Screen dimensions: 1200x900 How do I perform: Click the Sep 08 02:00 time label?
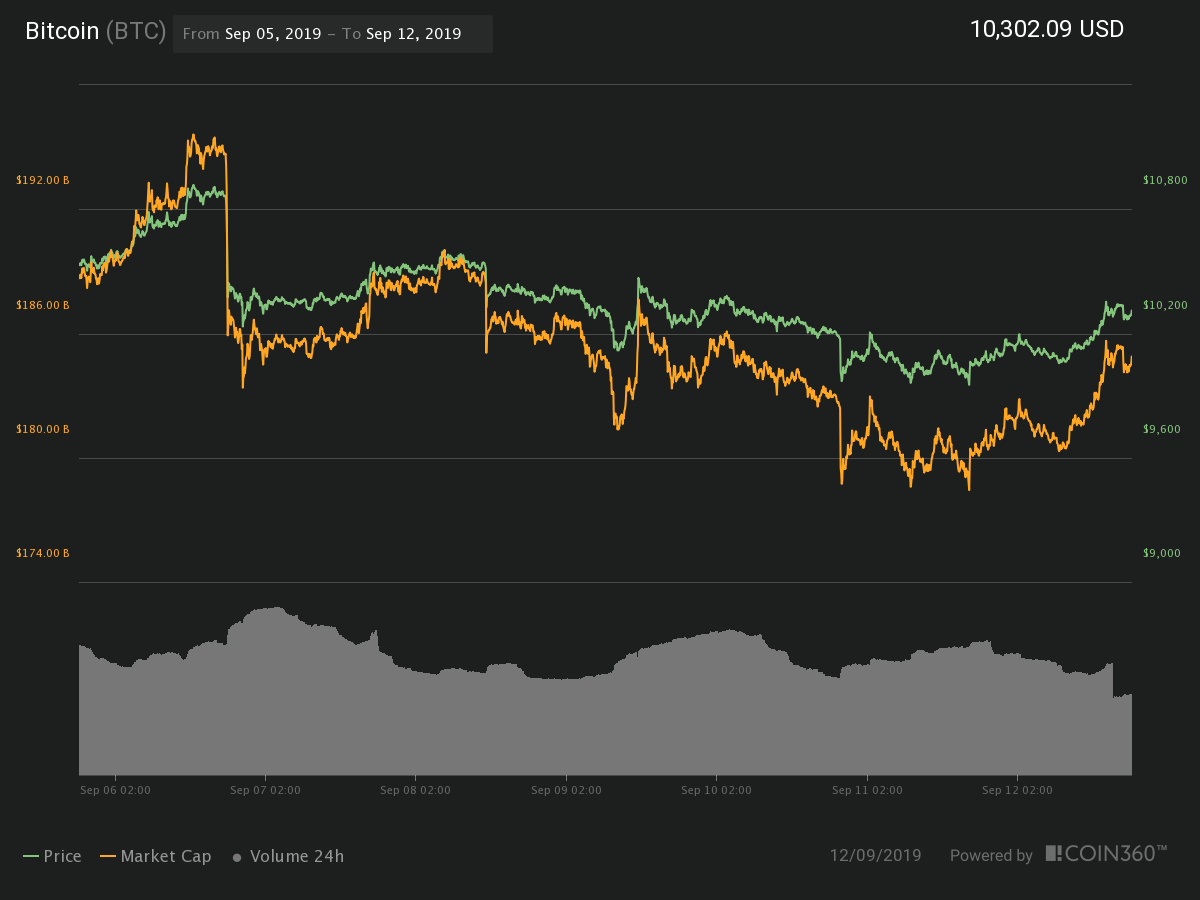pyautogui.click(x=416, y=790)
